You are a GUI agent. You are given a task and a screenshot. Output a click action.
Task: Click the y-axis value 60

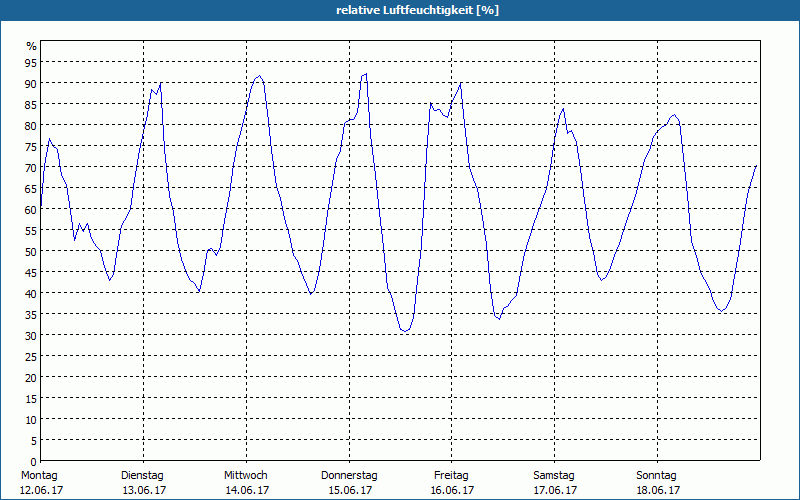click(31, 210)
